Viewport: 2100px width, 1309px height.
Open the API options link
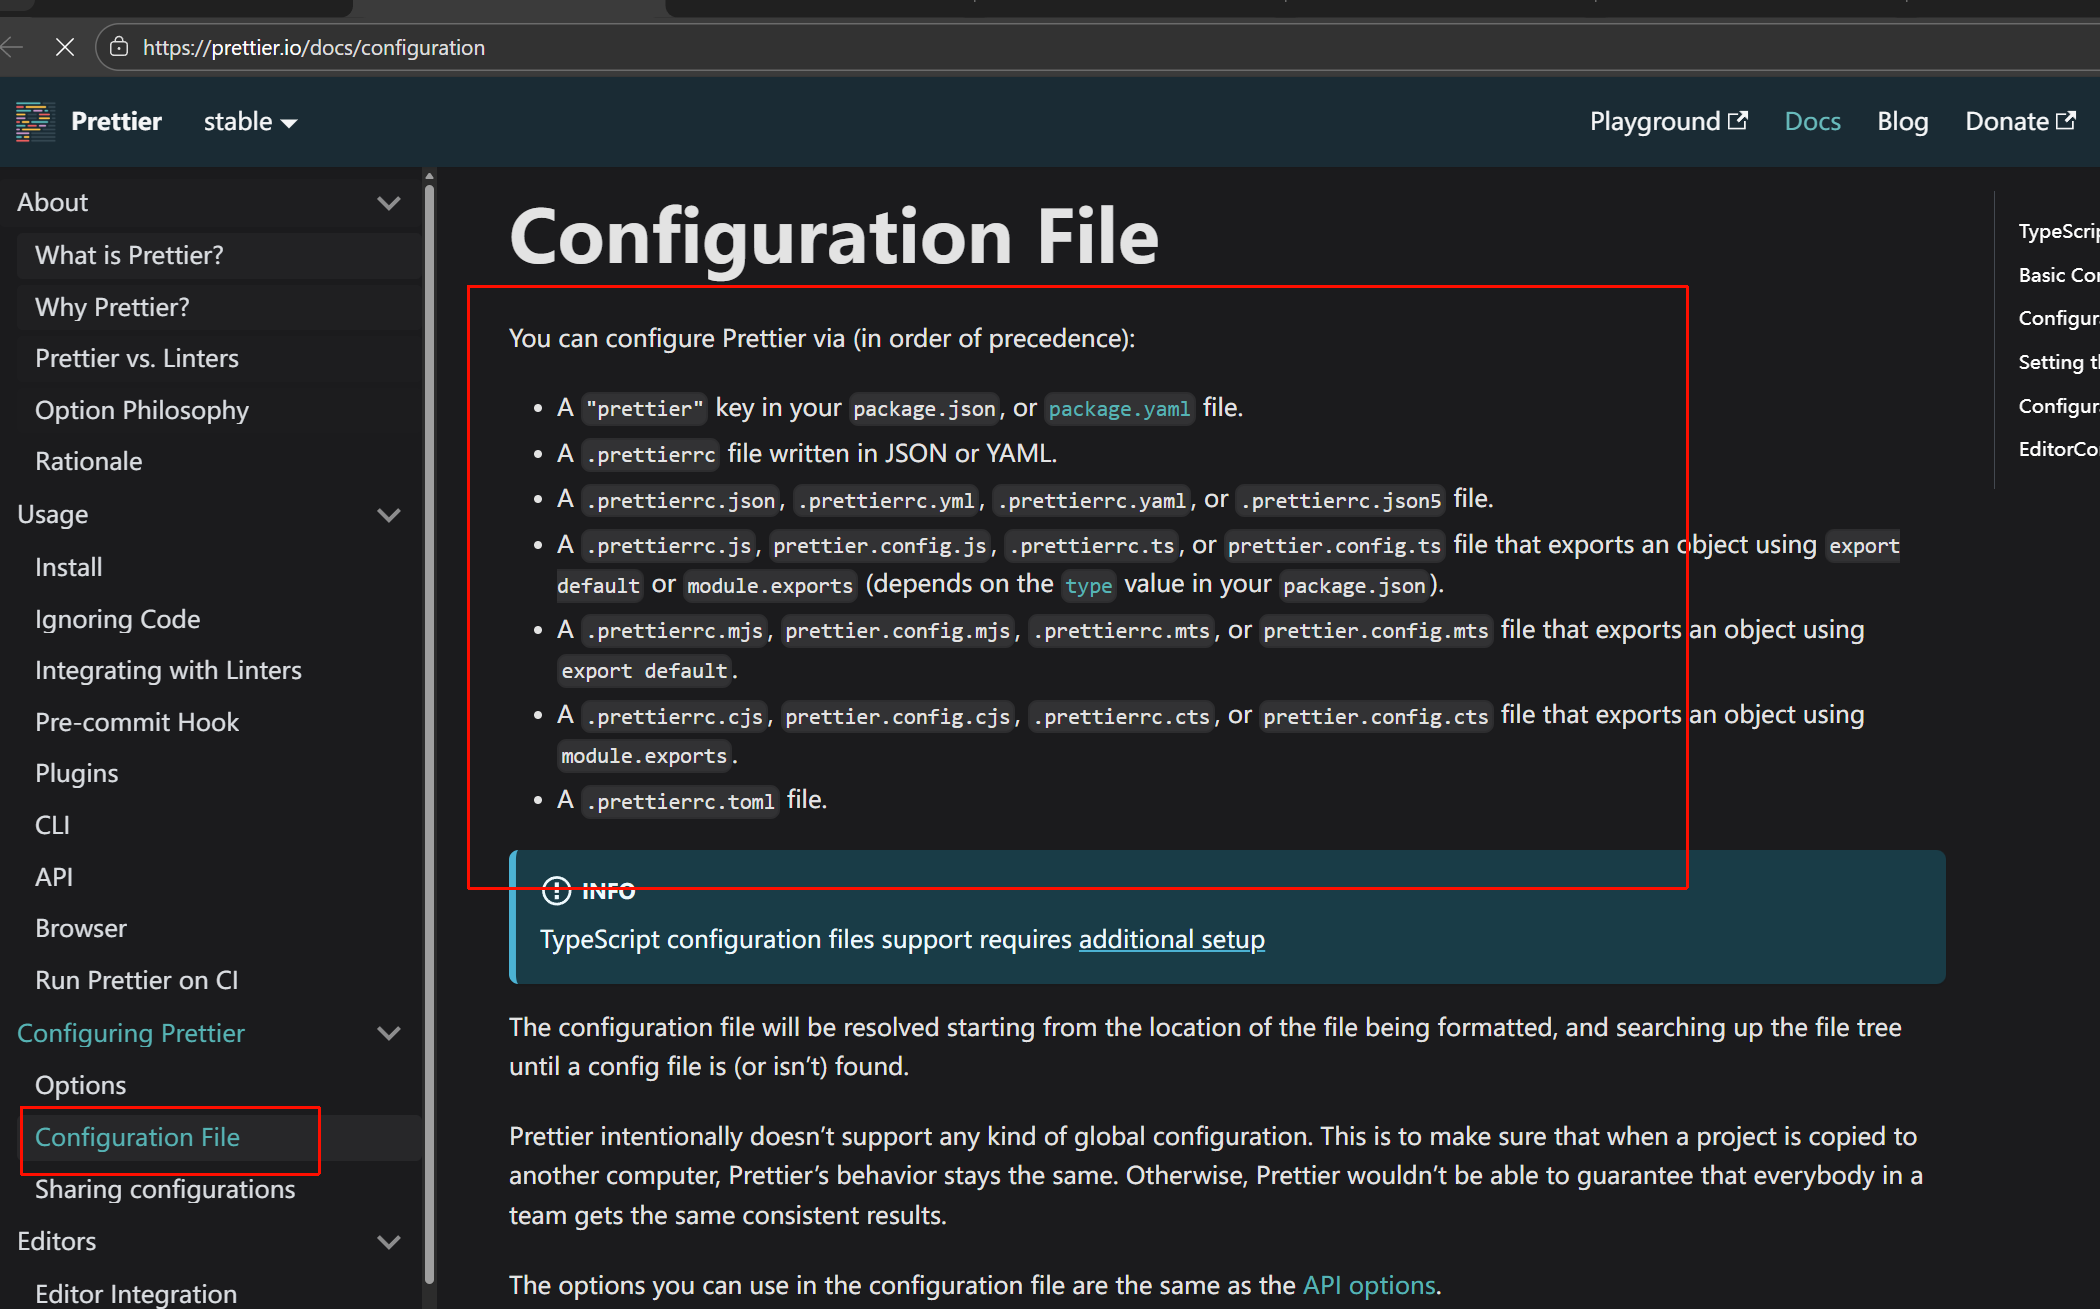[1370, 1285]
